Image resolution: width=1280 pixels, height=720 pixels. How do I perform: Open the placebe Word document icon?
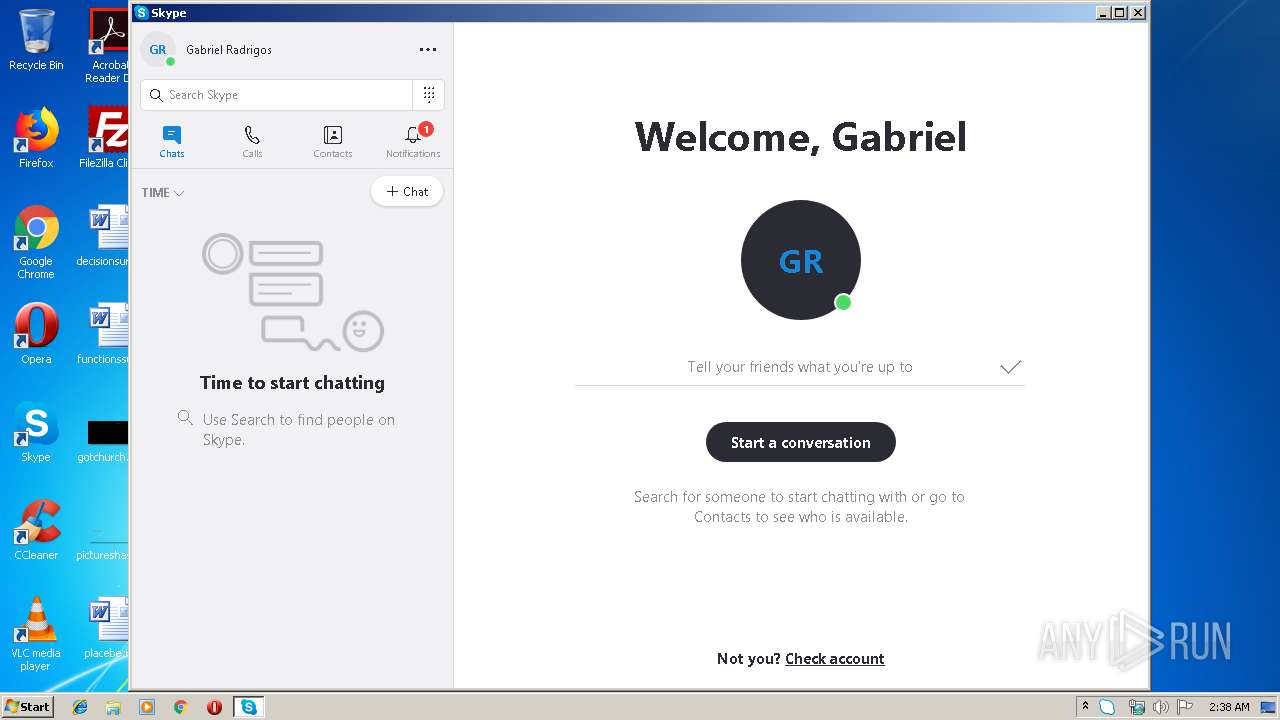(106, 628)
